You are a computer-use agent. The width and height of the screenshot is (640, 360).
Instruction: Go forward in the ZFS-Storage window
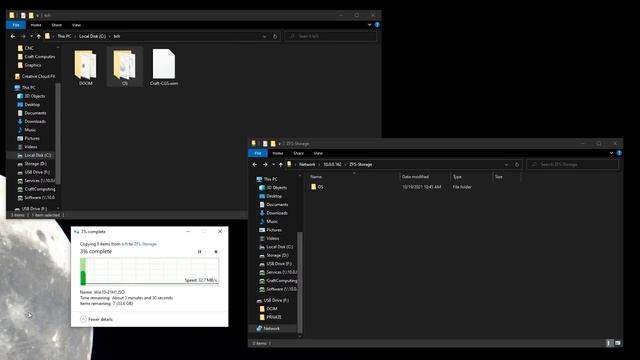coord(265,164)
